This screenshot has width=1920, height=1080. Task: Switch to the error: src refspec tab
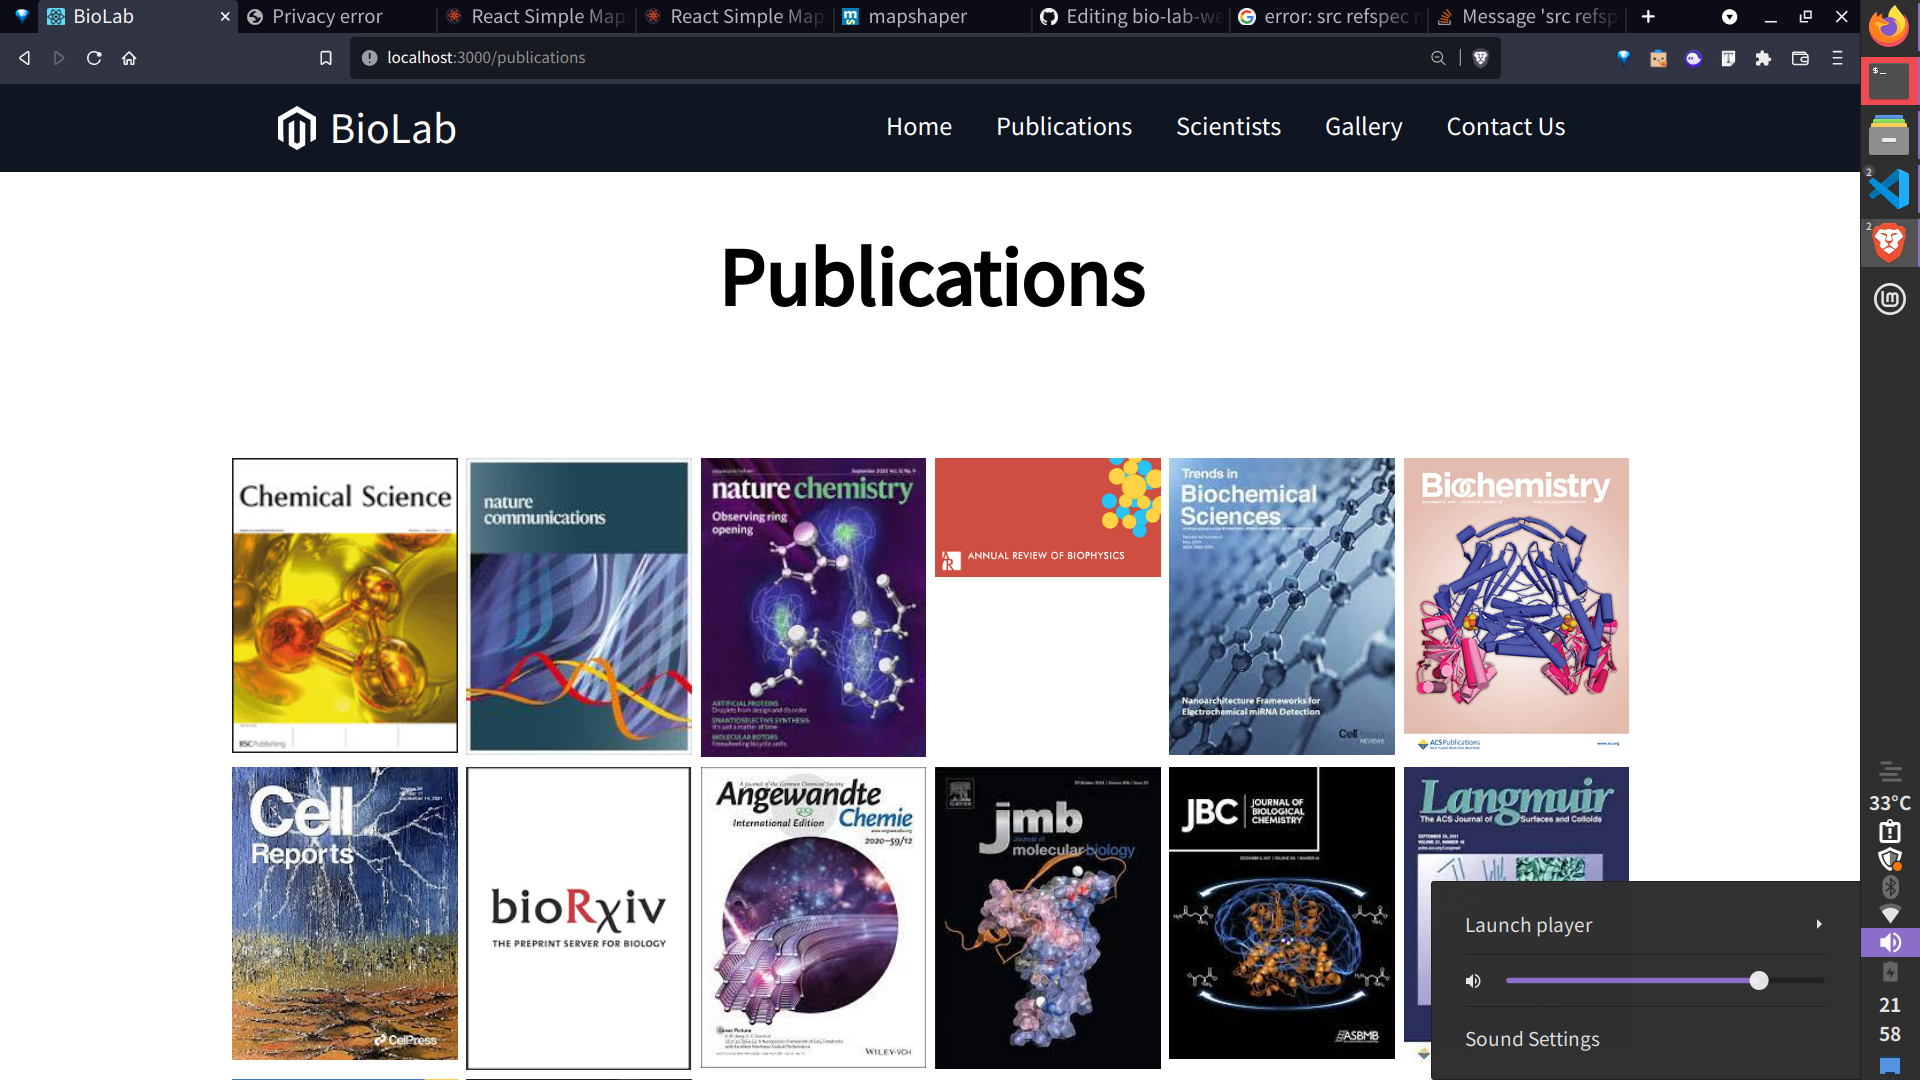(1329, 17)
